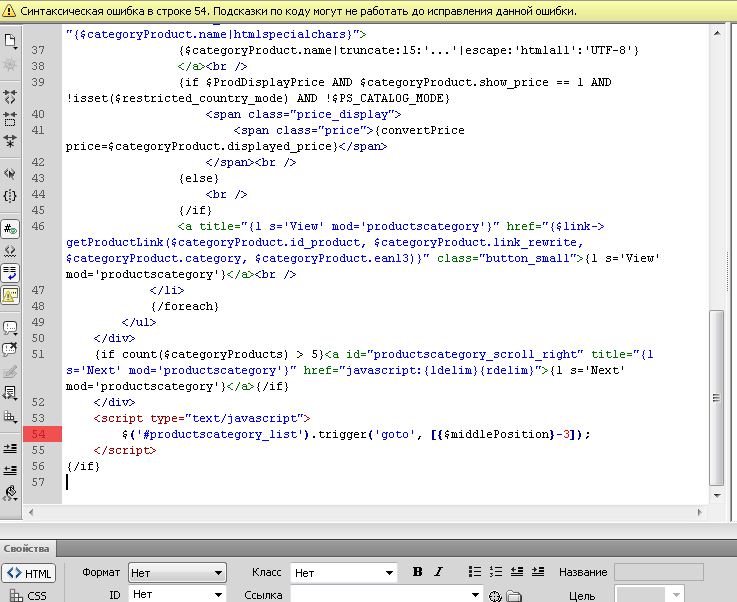This screenshot has height=602, width=737.
Task: Click vertical scrollbar up arrow
Action: (x=717, y=33)
